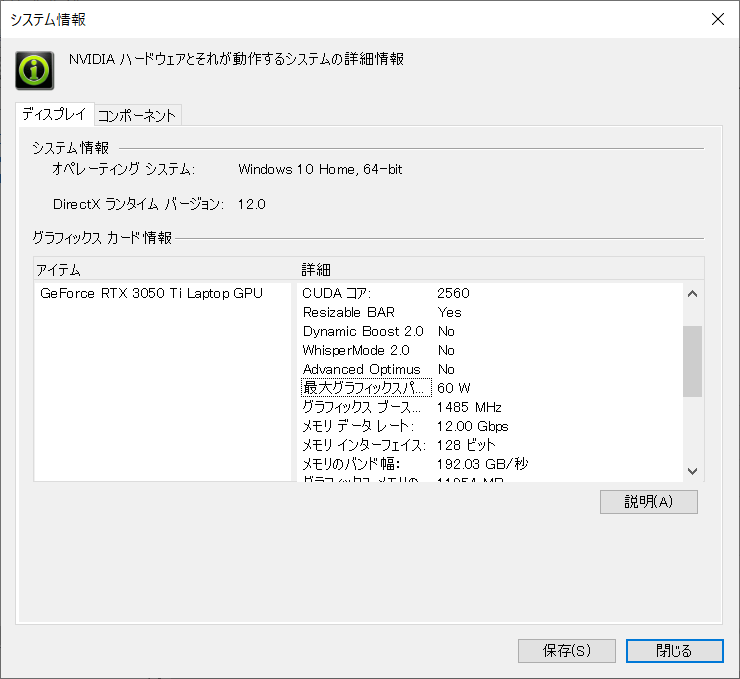The image size is (740, 679).
Task: Click the アイテム column header
Action: [59, 270]
